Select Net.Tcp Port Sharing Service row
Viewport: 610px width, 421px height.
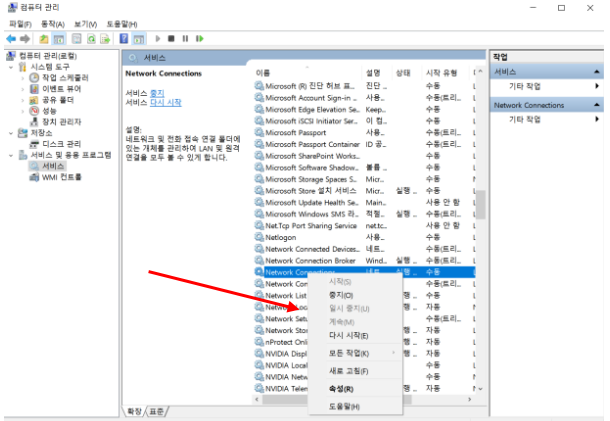click(364, 225)
